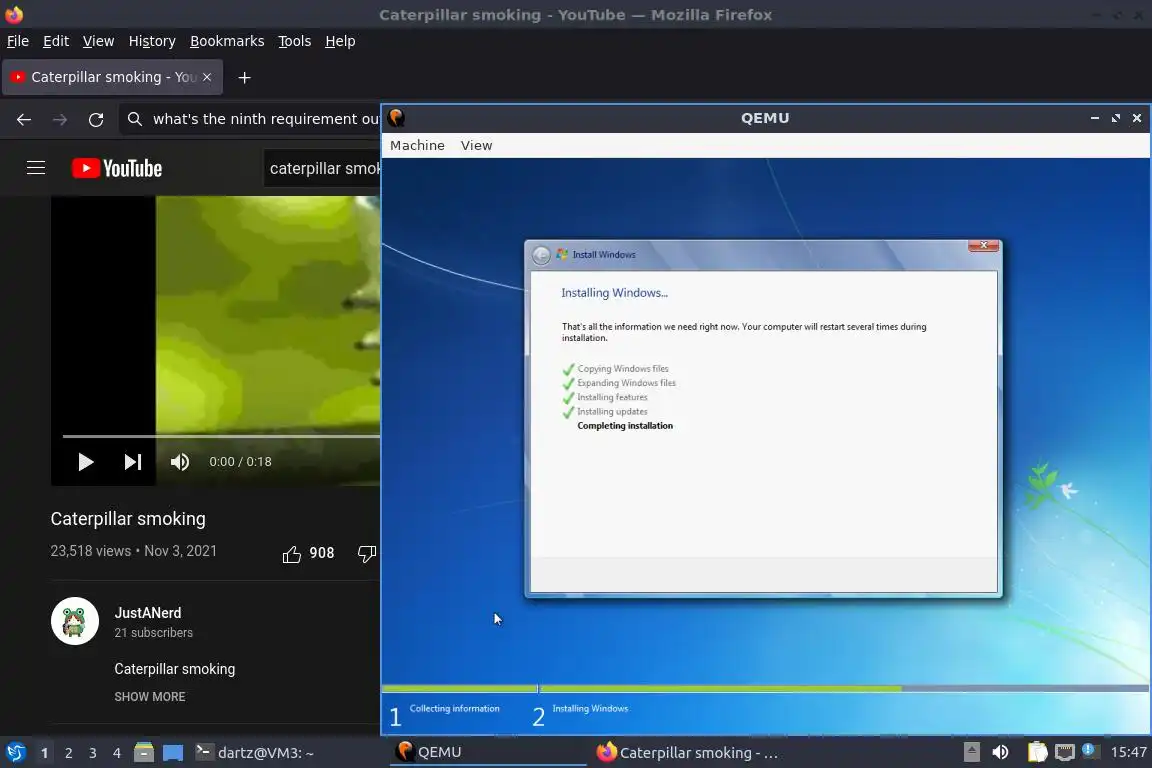The width and height of the screenshot is (1152, 768).
Task: Switch to workspace 2
Action: click(x=68, y=753)
